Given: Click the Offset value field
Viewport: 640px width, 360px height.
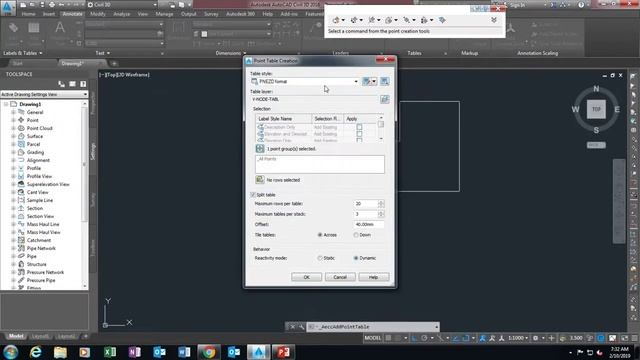Looking at the screenshot, I should (369, 224).
